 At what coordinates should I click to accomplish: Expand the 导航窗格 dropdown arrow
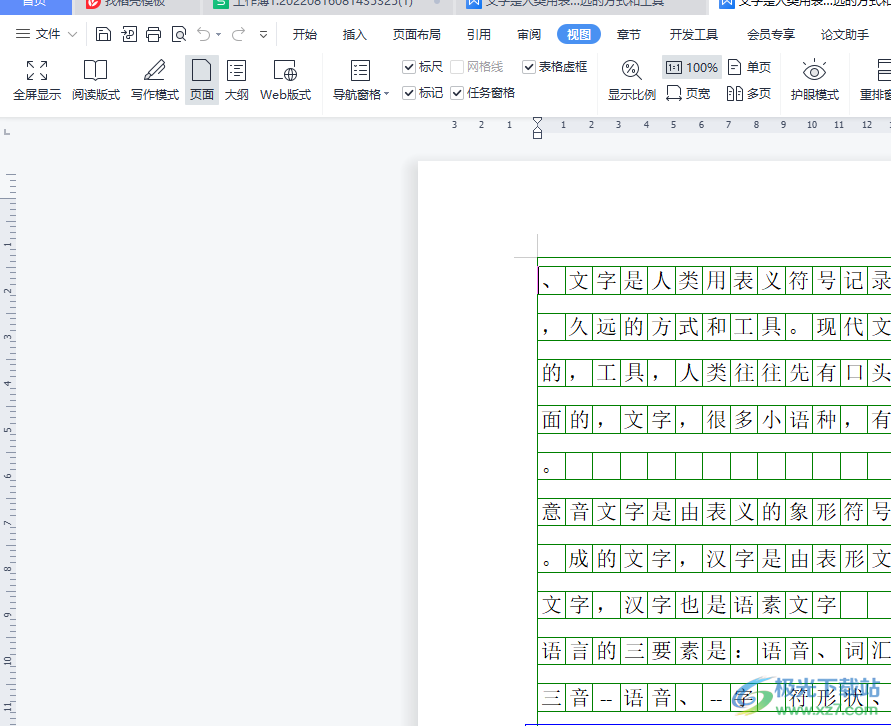coord(387,94)
